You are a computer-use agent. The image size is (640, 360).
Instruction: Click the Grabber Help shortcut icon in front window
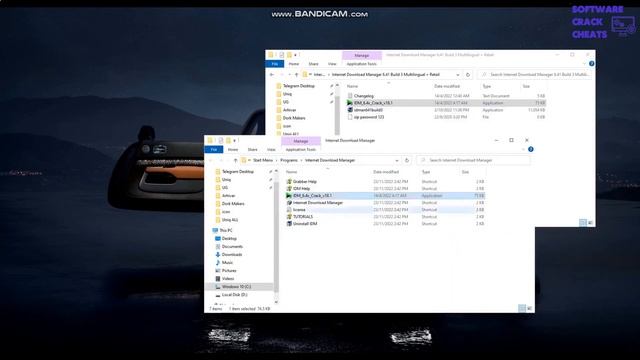coord(289,181)
